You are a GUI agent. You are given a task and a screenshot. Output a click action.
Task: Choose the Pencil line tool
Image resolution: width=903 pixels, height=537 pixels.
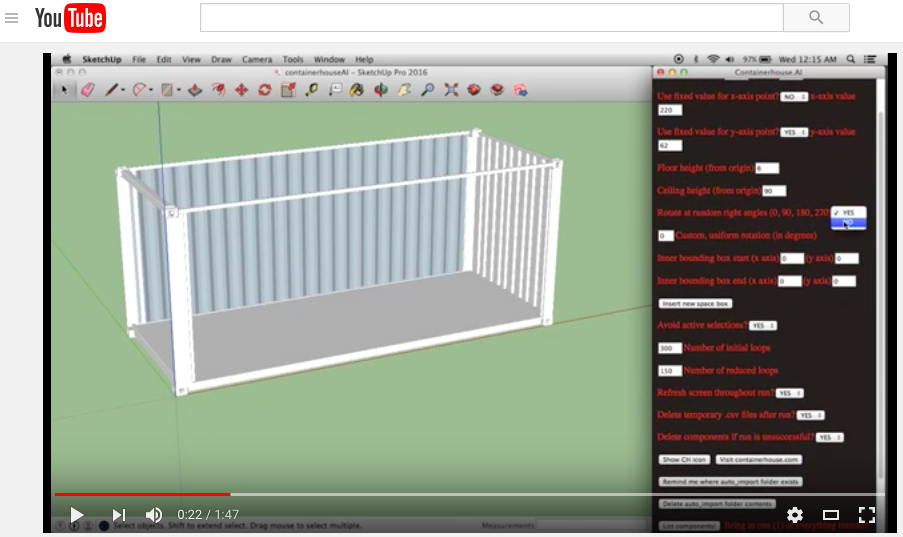click(x=111, y=90)
